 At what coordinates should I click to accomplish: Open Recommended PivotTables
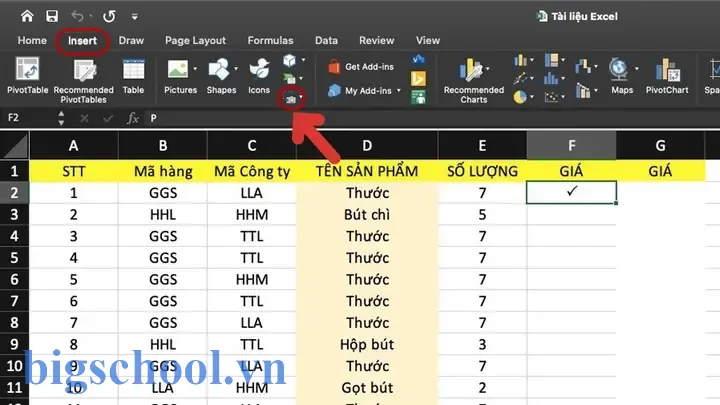84,81
